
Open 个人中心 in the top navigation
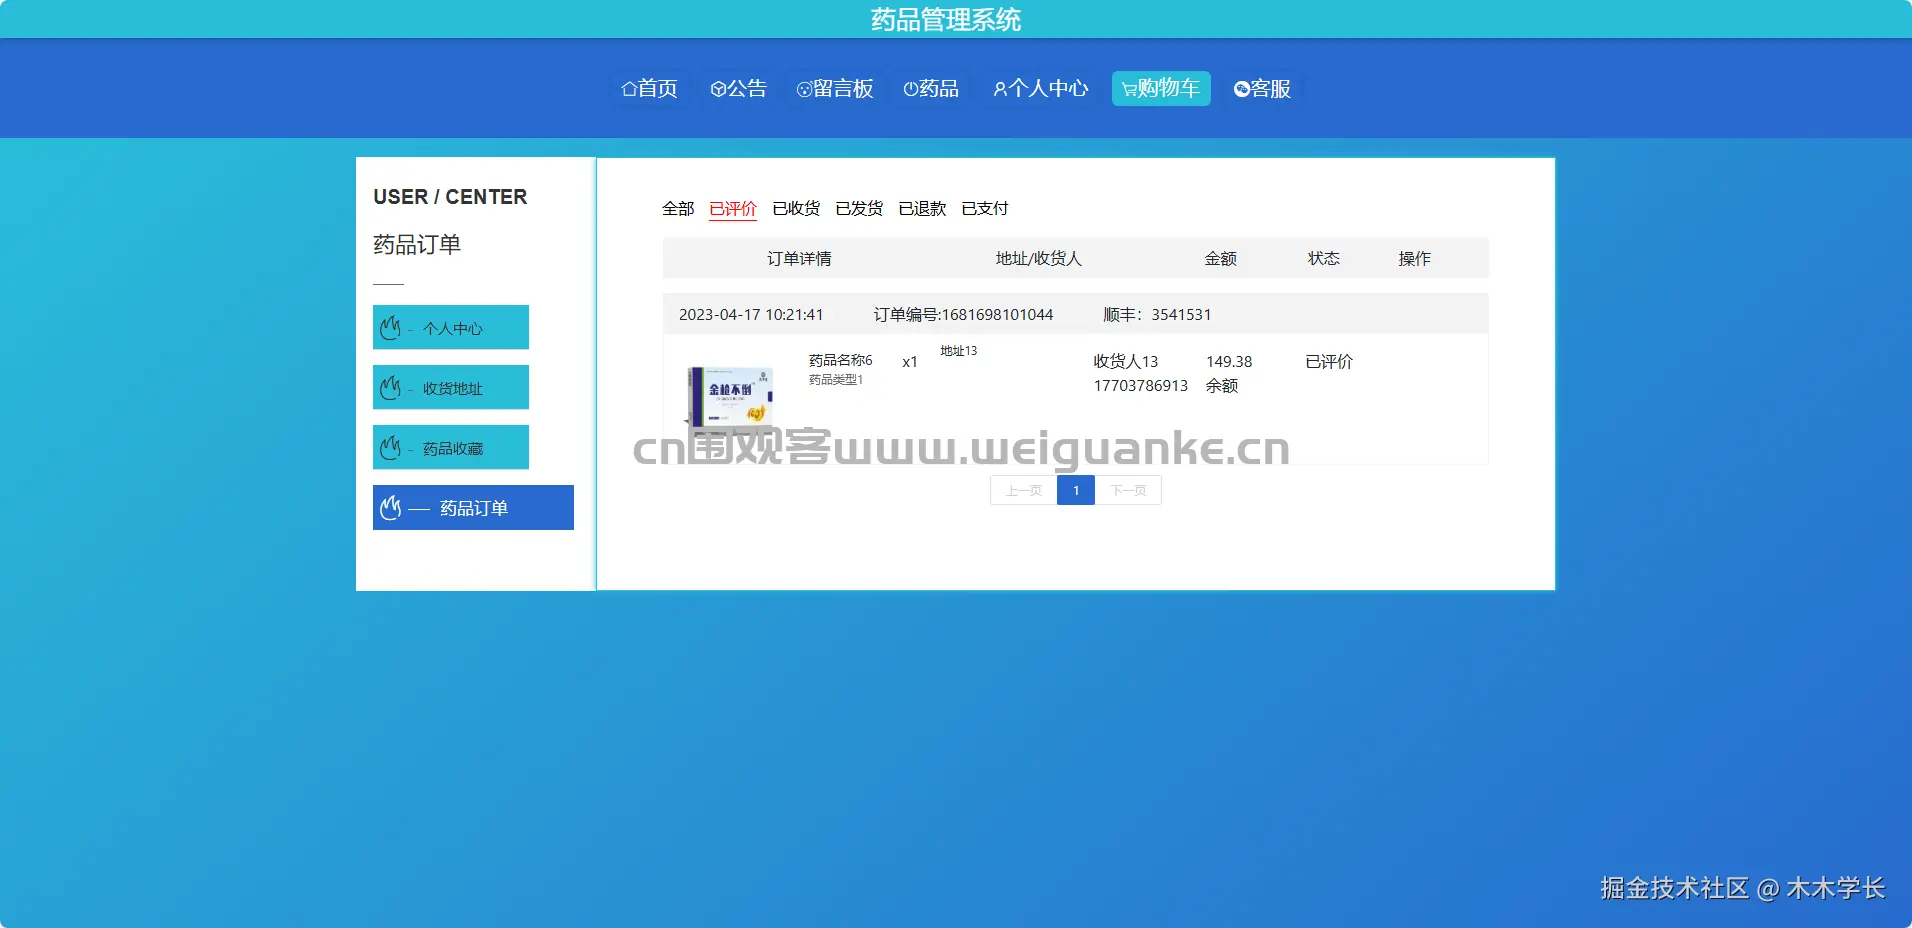tap(1041, 89)
